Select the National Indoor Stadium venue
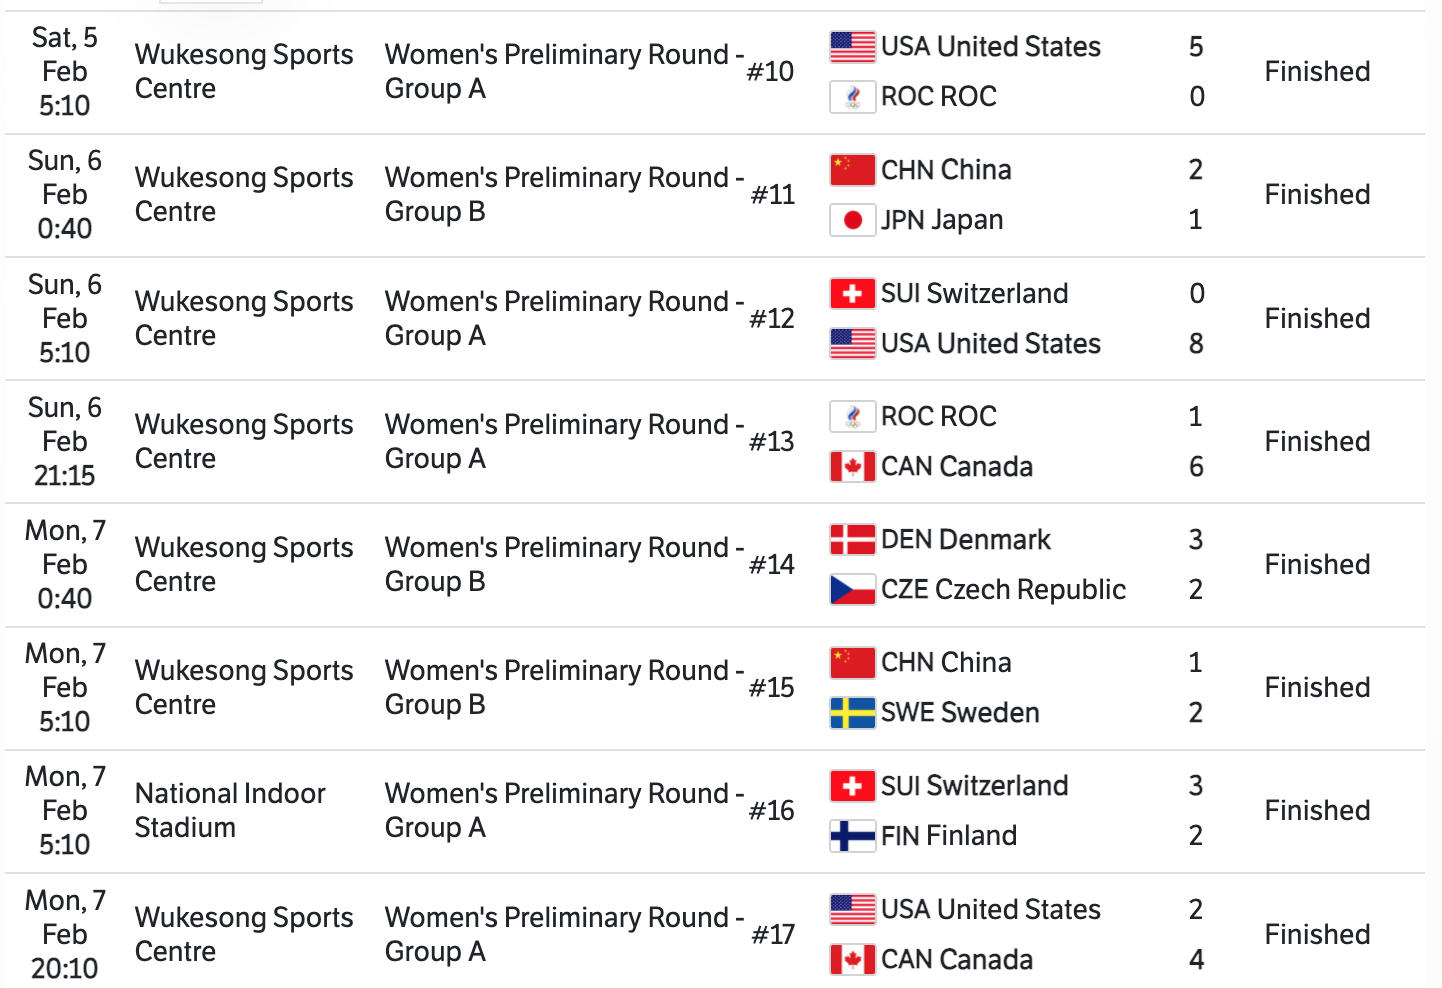Image resolution: width=1442 pixels, height=988 pixels. click(x=230, y=811)
